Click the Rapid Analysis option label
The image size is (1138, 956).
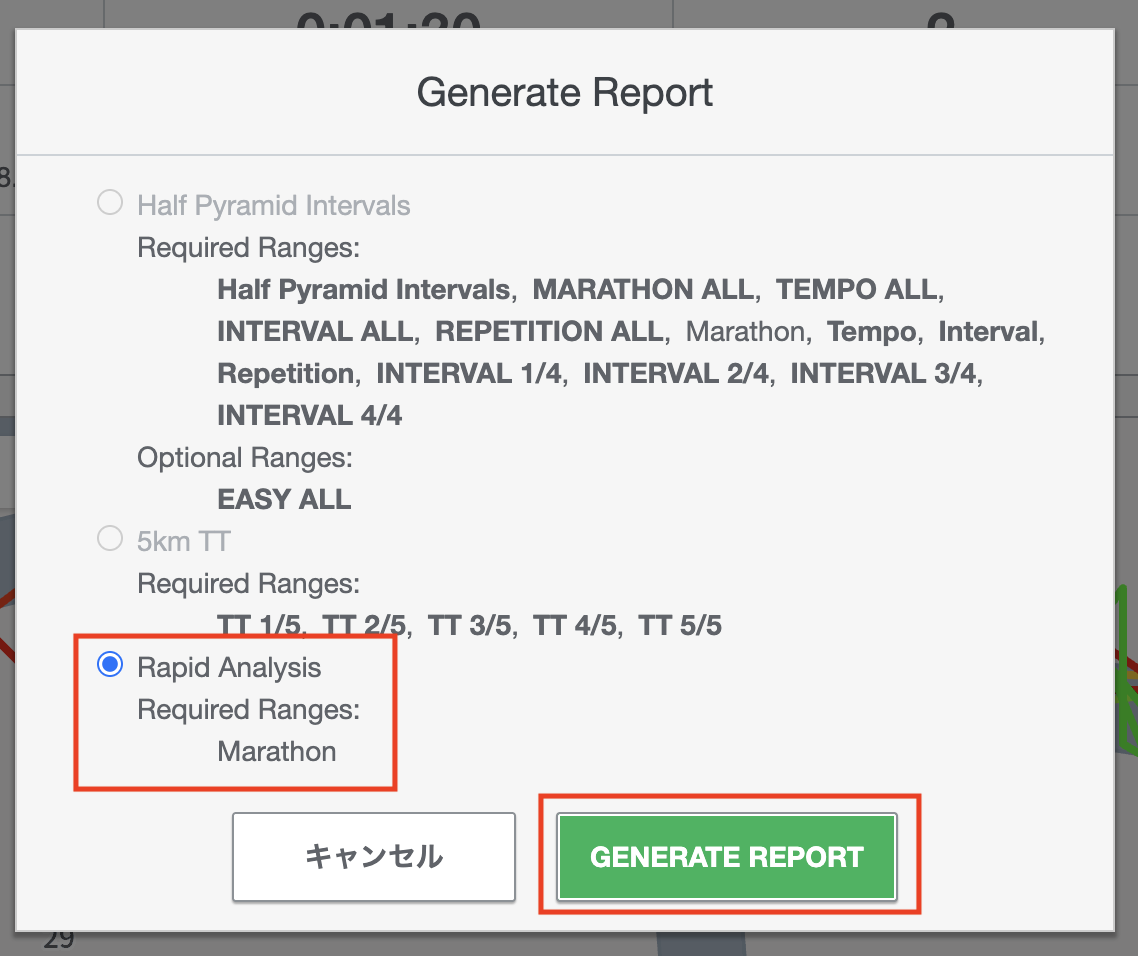coord(229,667)
